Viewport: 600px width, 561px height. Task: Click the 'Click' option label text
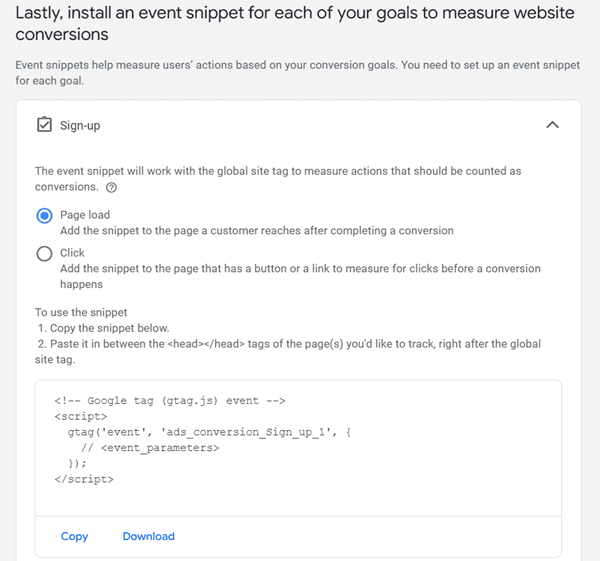pos(72,253)
